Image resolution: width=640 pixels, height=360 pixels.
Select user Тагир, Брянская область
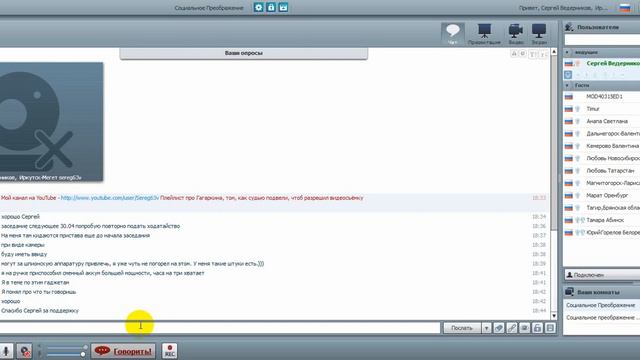tap(602, 208)
